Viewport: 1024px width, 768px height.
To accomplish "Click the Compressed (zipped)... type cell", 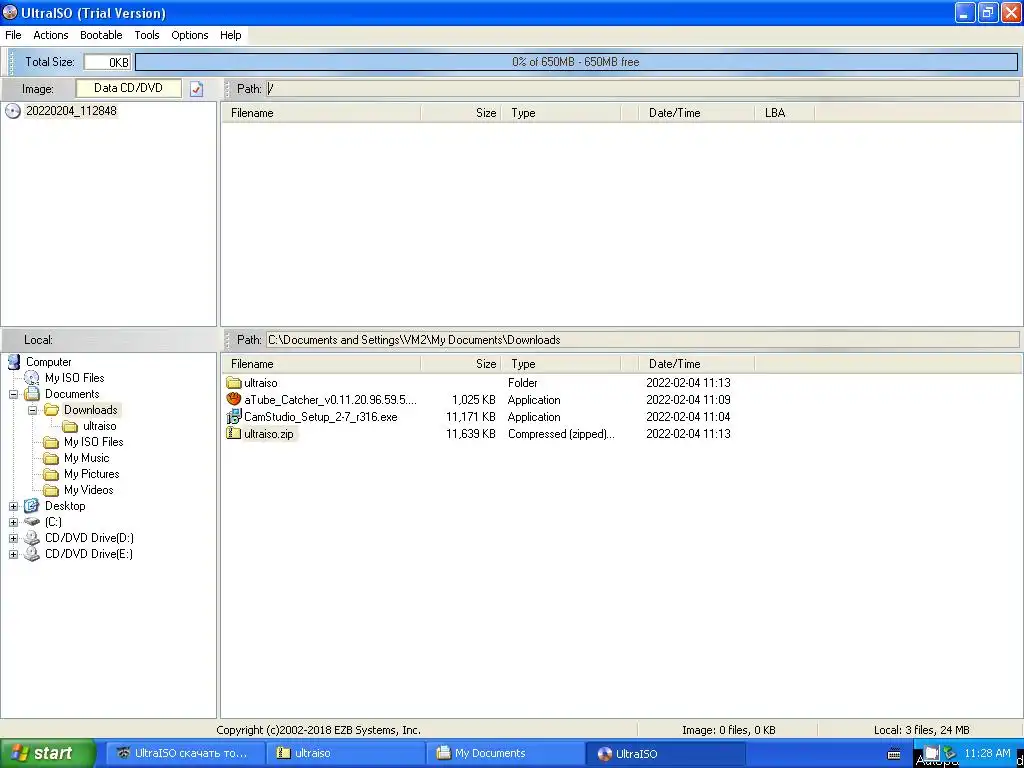I will pos(561,434).
